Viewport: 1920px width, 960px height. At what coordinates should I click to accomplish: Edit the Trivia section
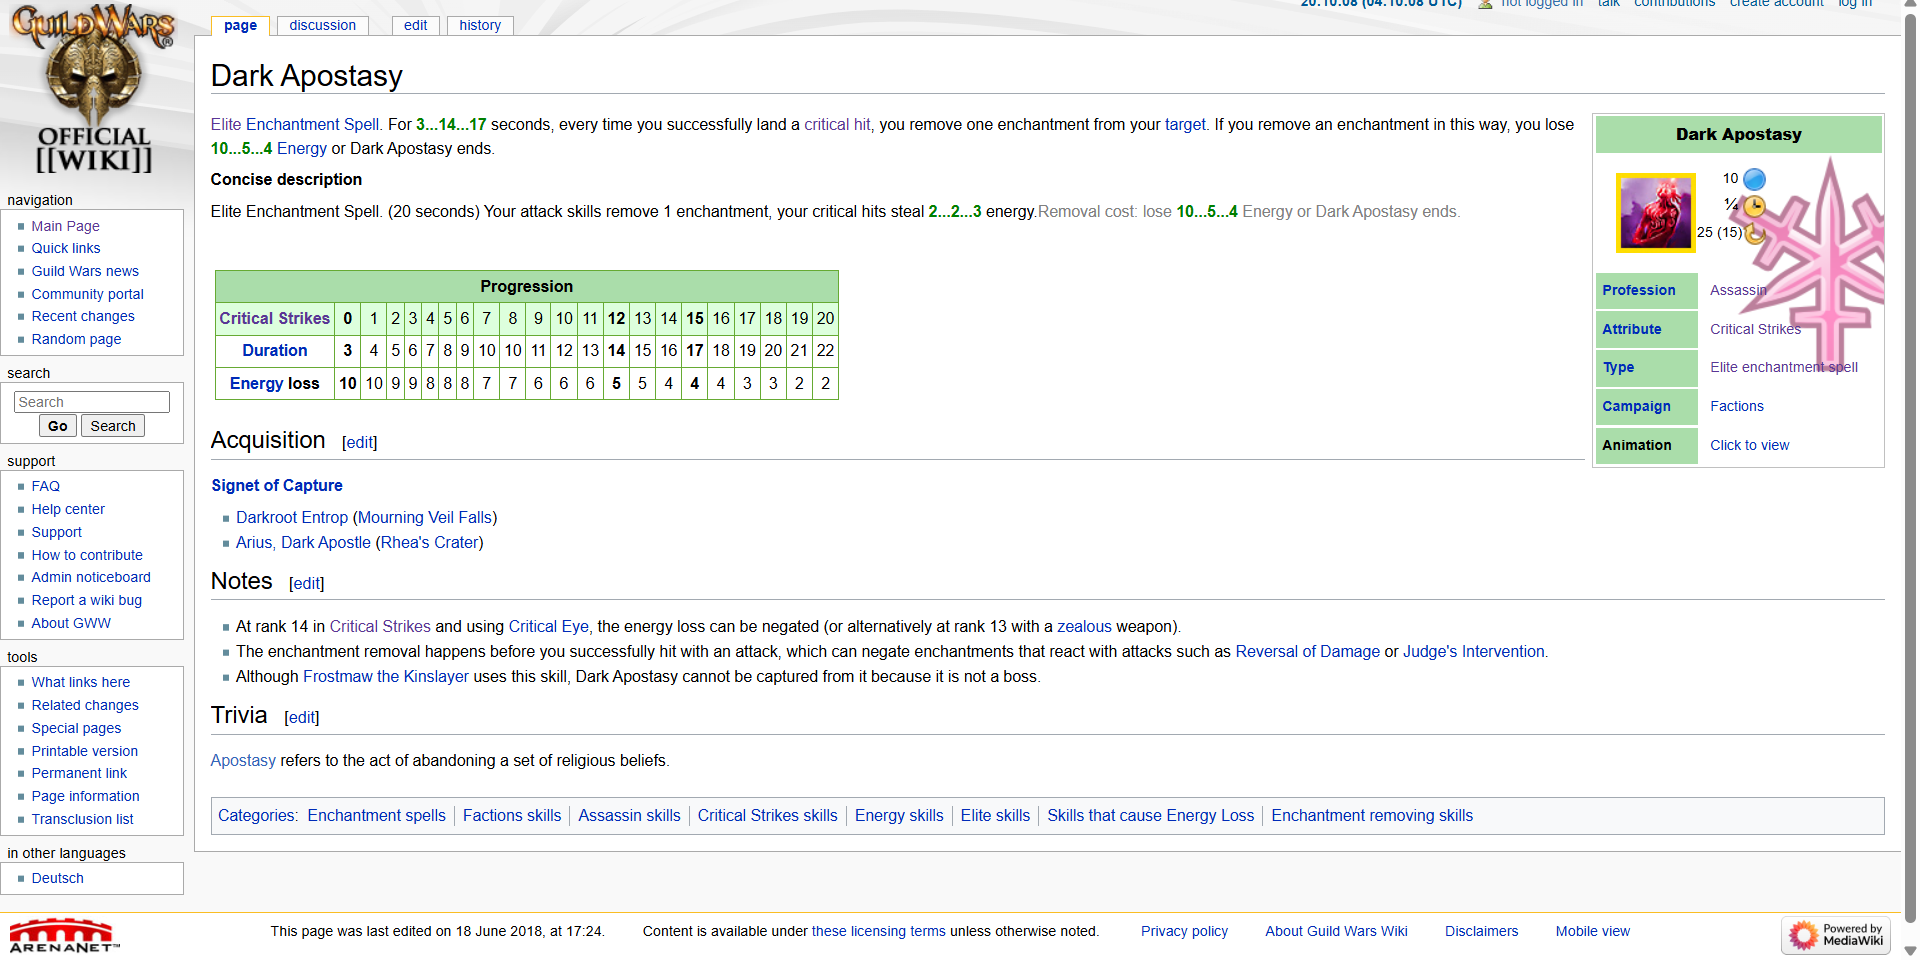pyautogui.click(x=302, y=717)
